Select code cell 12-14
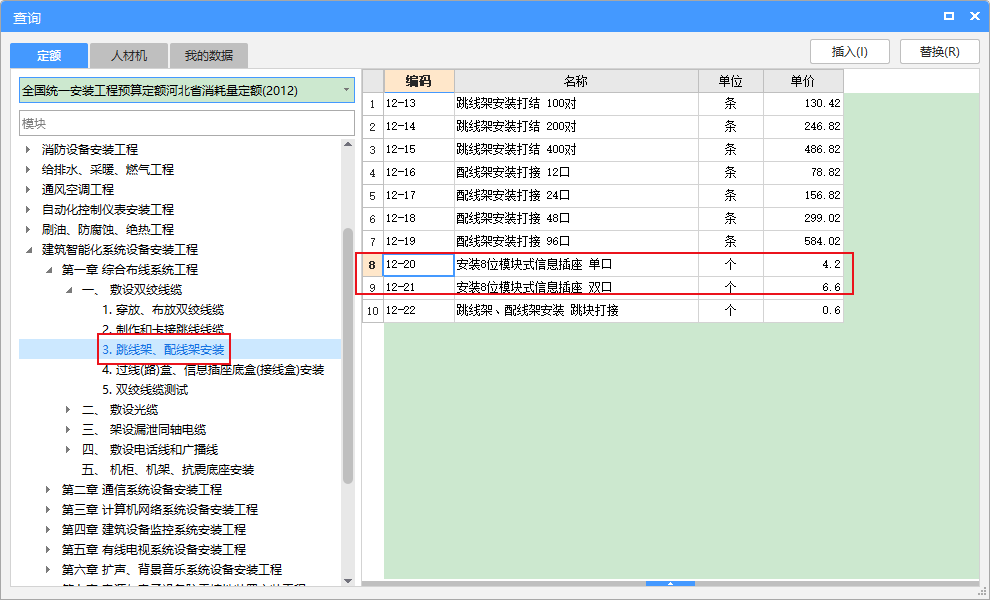 pos(419,126)
